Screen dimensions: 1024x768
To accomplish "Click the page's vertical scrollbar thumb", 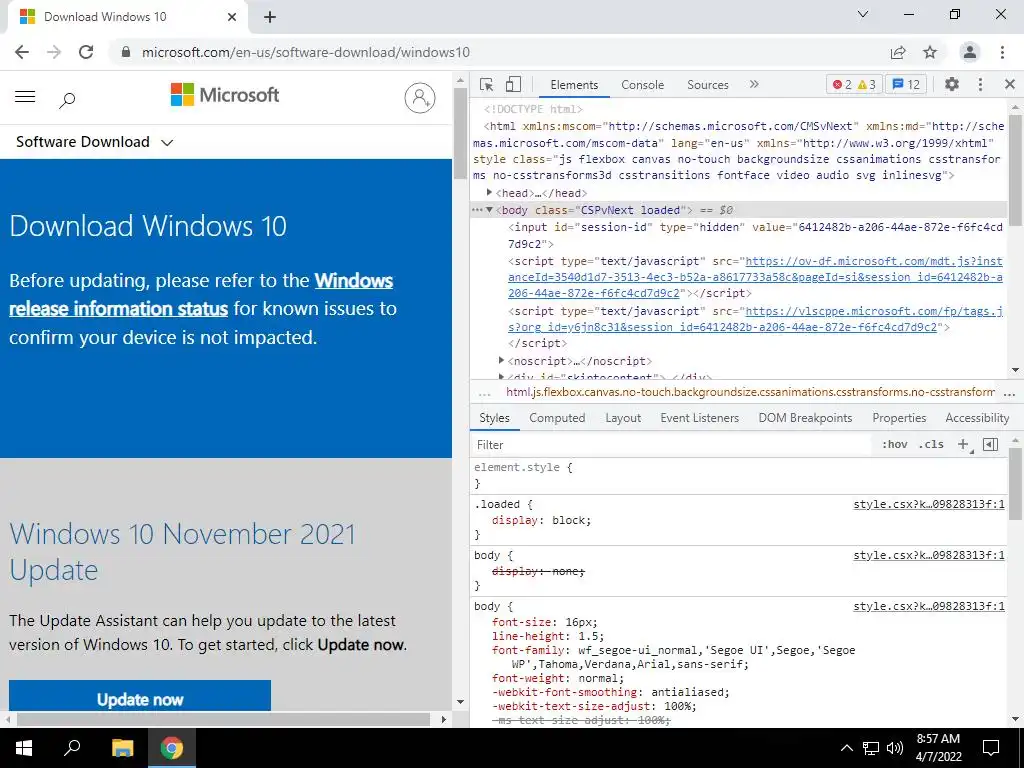I will pyautogui.click(x=460, y=133).
